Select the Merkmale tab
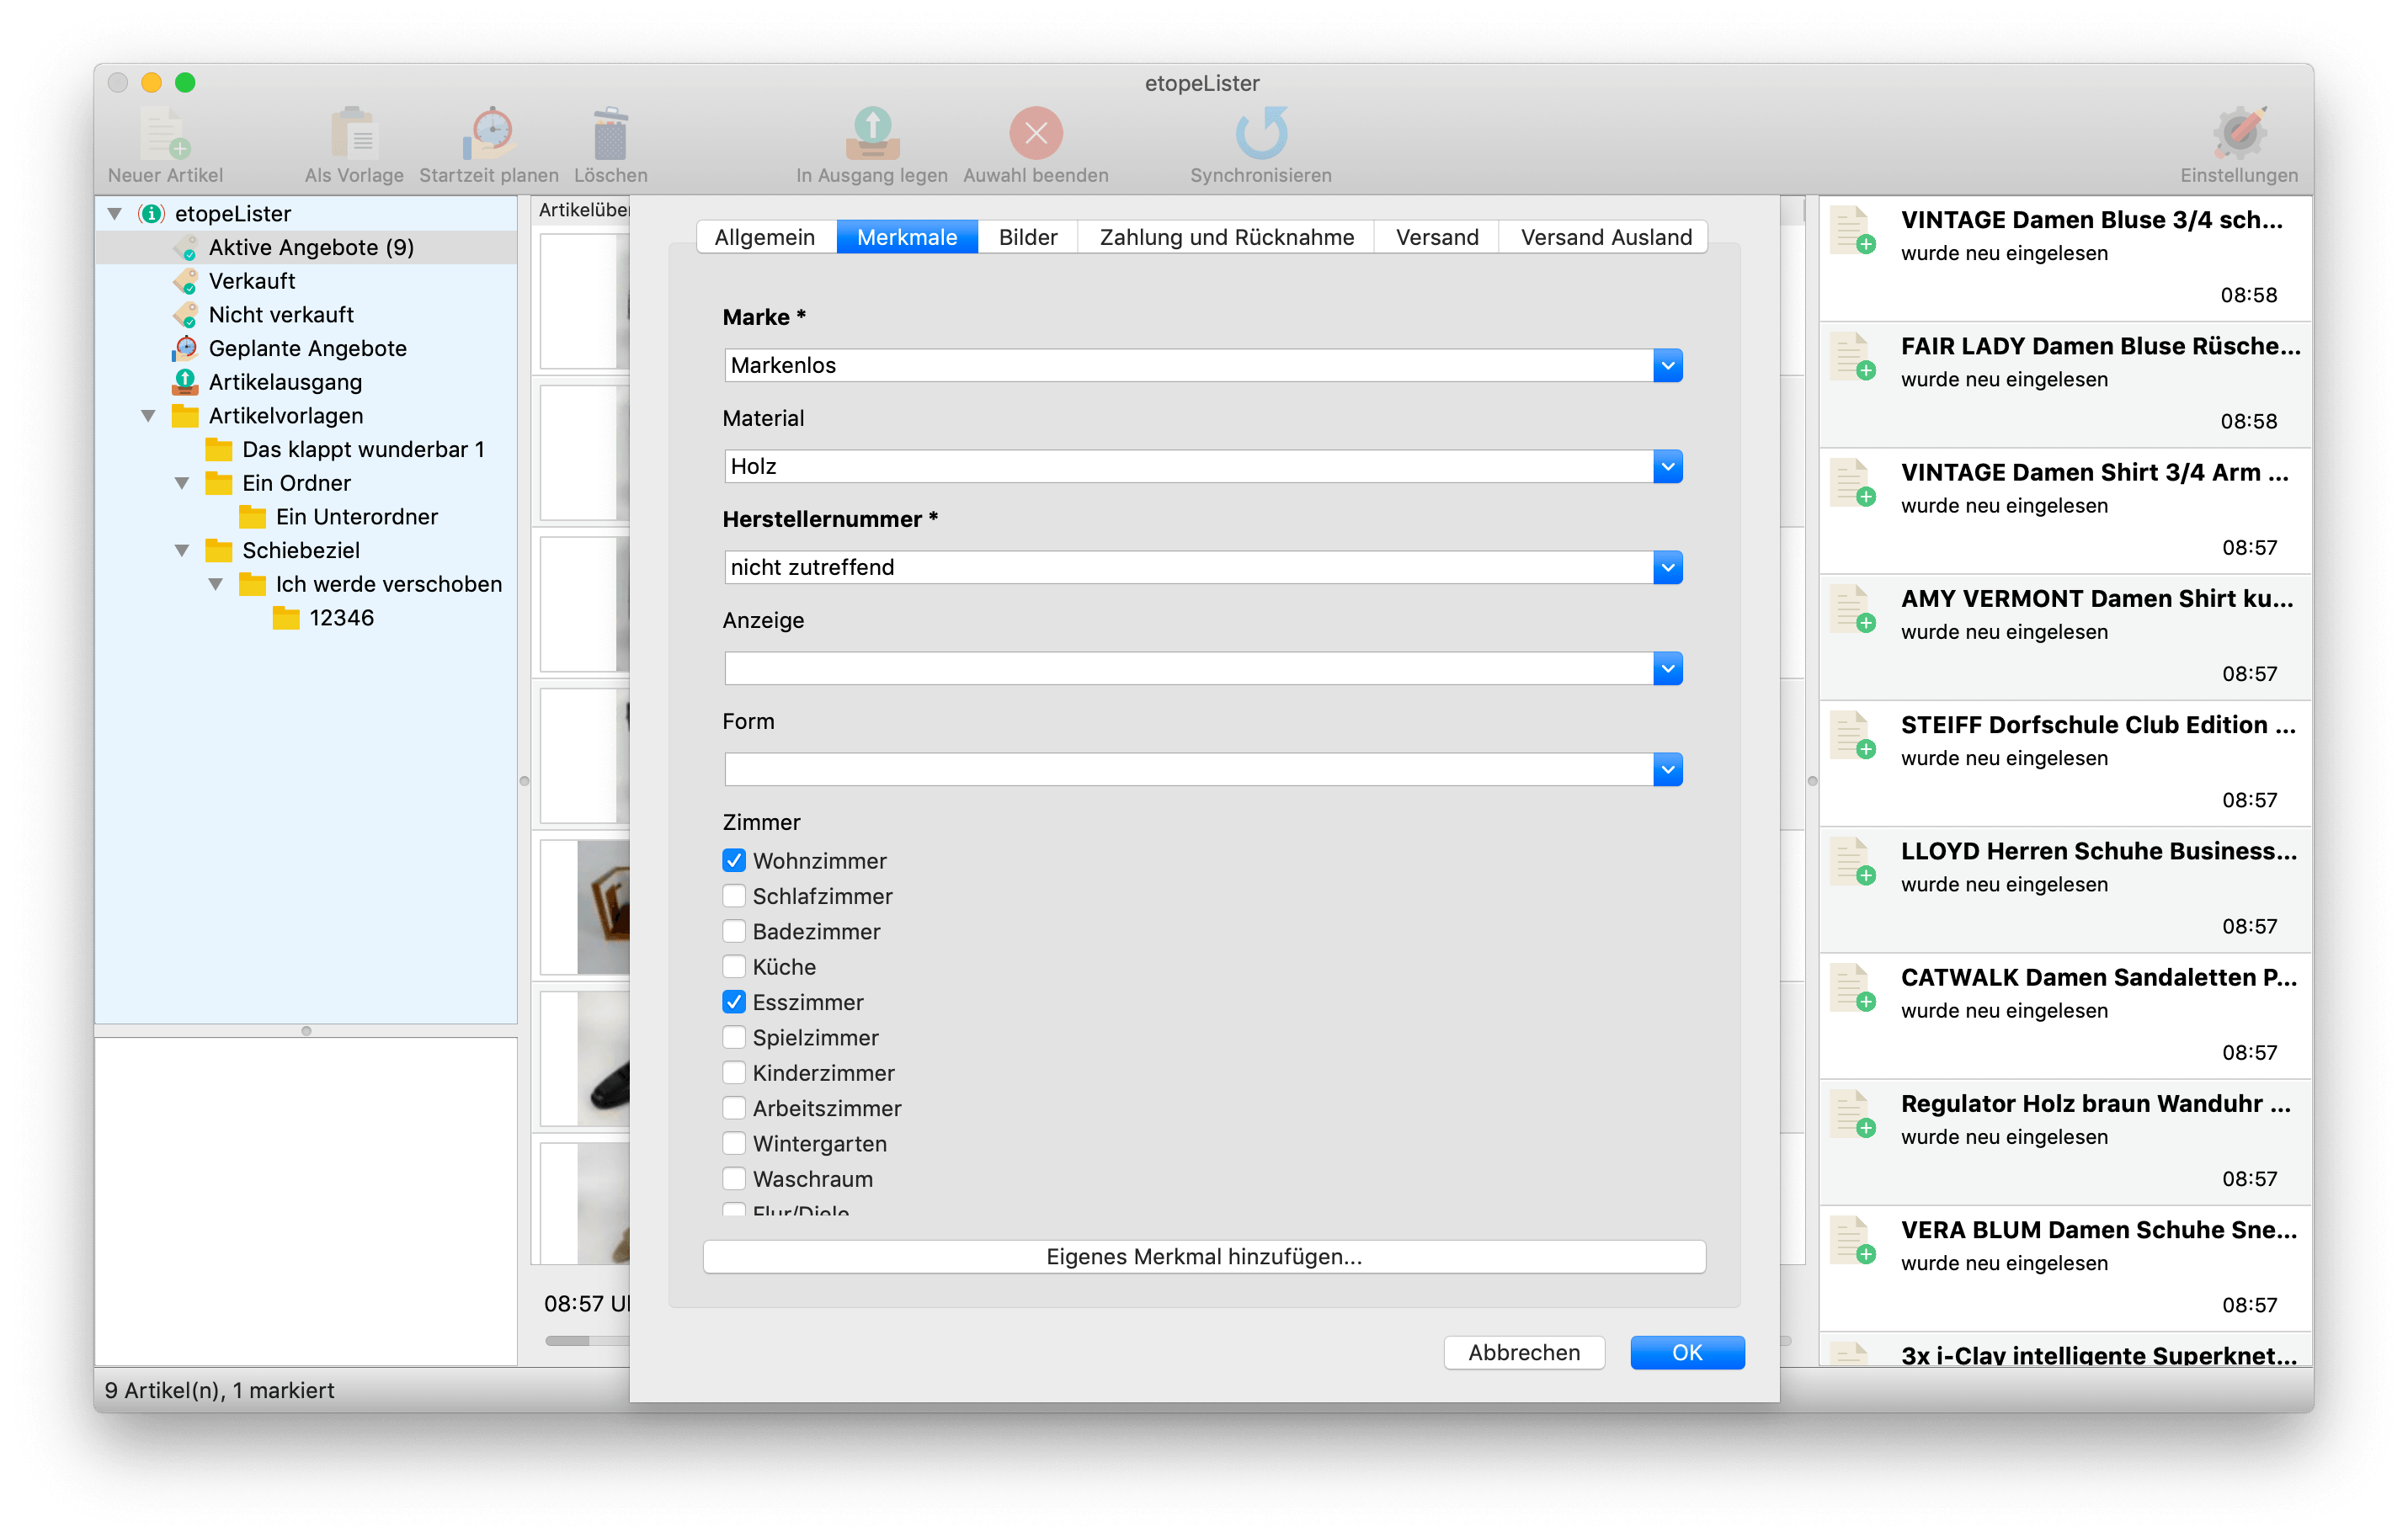This screenshot has width=2408, height=1537. 907,238
